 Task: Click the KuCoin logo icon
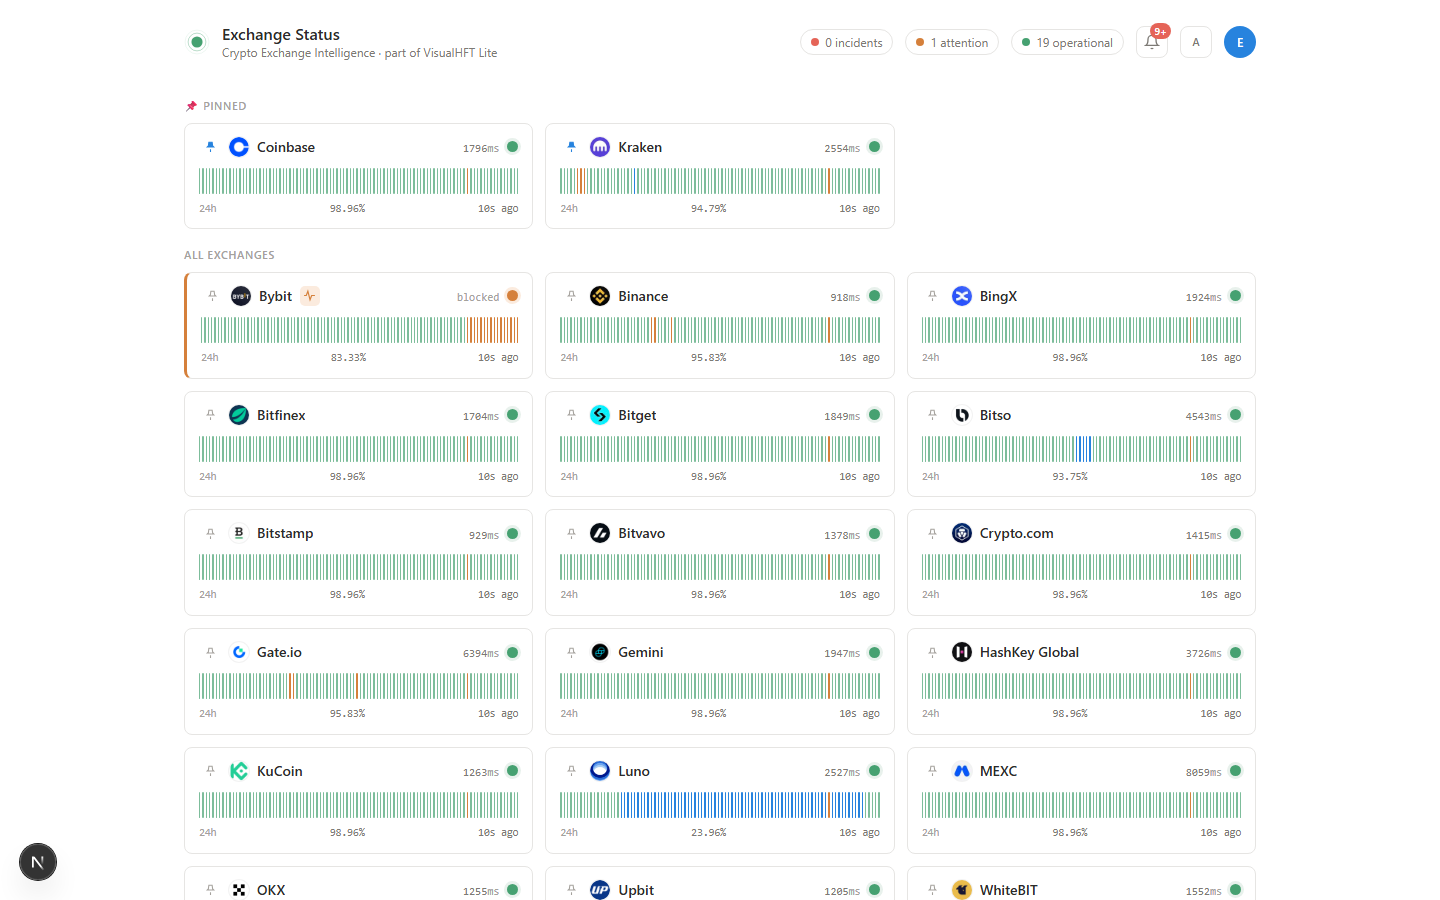click(x=239, y=771)
